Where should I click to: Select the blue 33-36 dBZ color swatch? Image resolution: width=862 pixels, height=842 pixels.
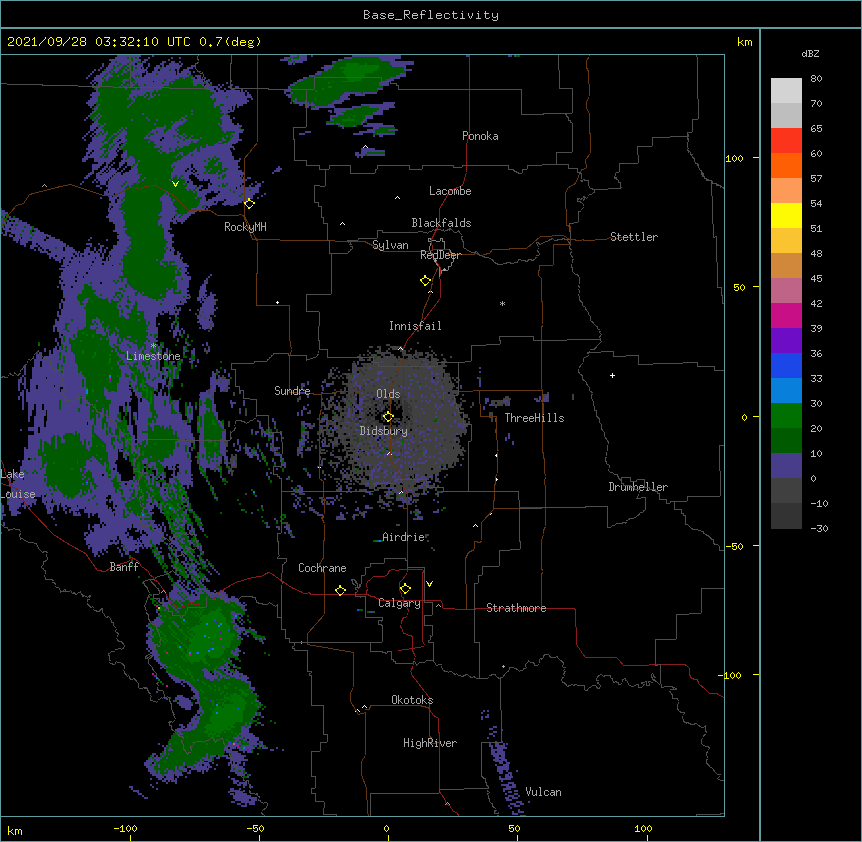click(786, 365)
